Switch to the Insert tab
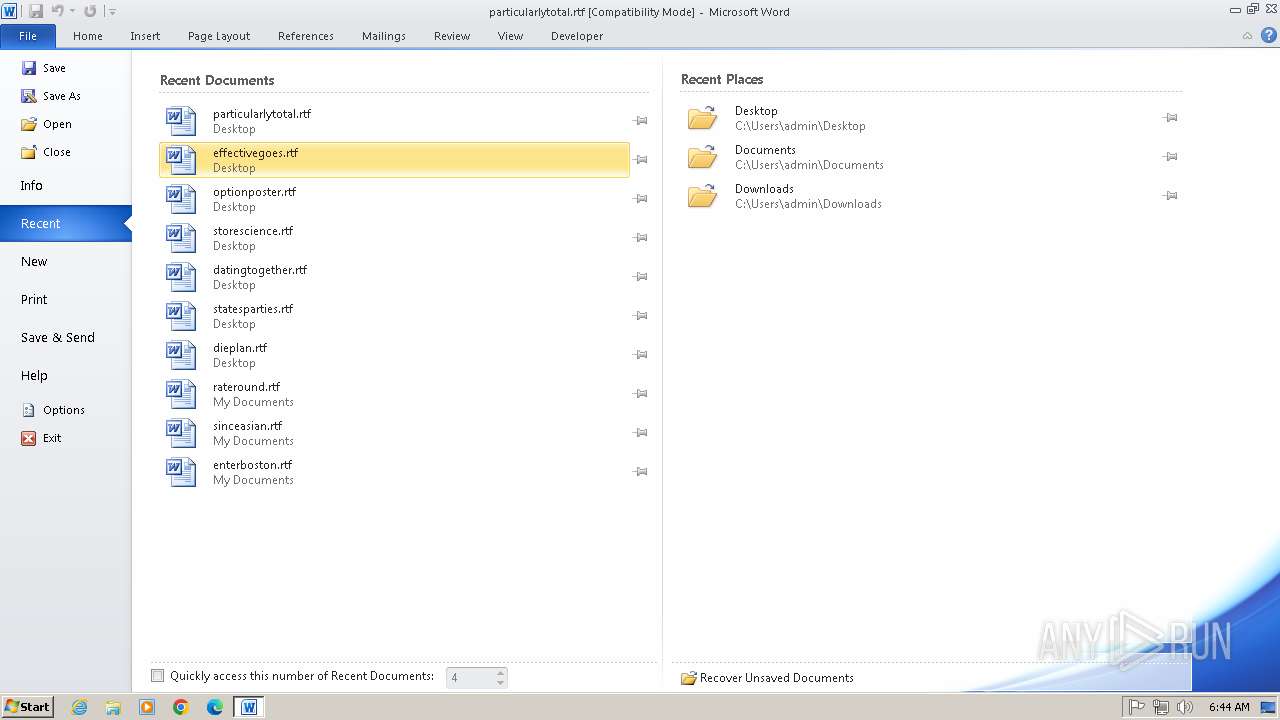 click(x=145, y=36)
